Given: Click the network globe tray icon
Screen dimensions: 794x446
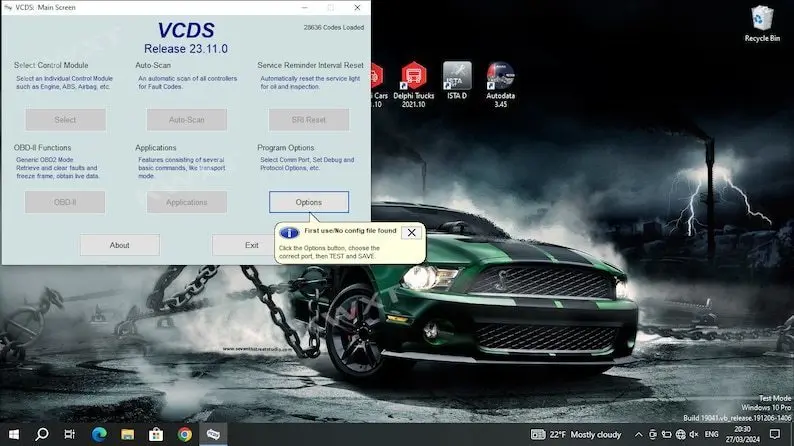Looking at the screenshot, I should click(681, 434).
